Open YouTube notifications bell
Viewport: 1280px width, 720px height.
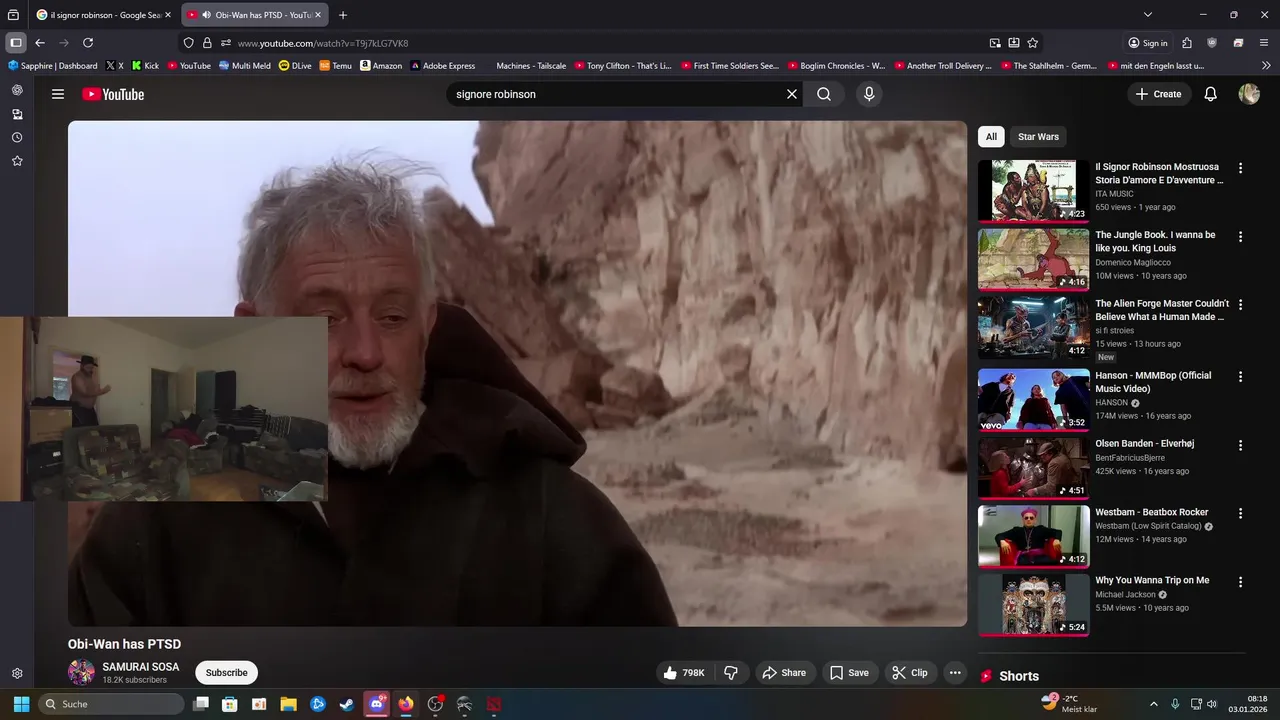tap(1210, 94)
